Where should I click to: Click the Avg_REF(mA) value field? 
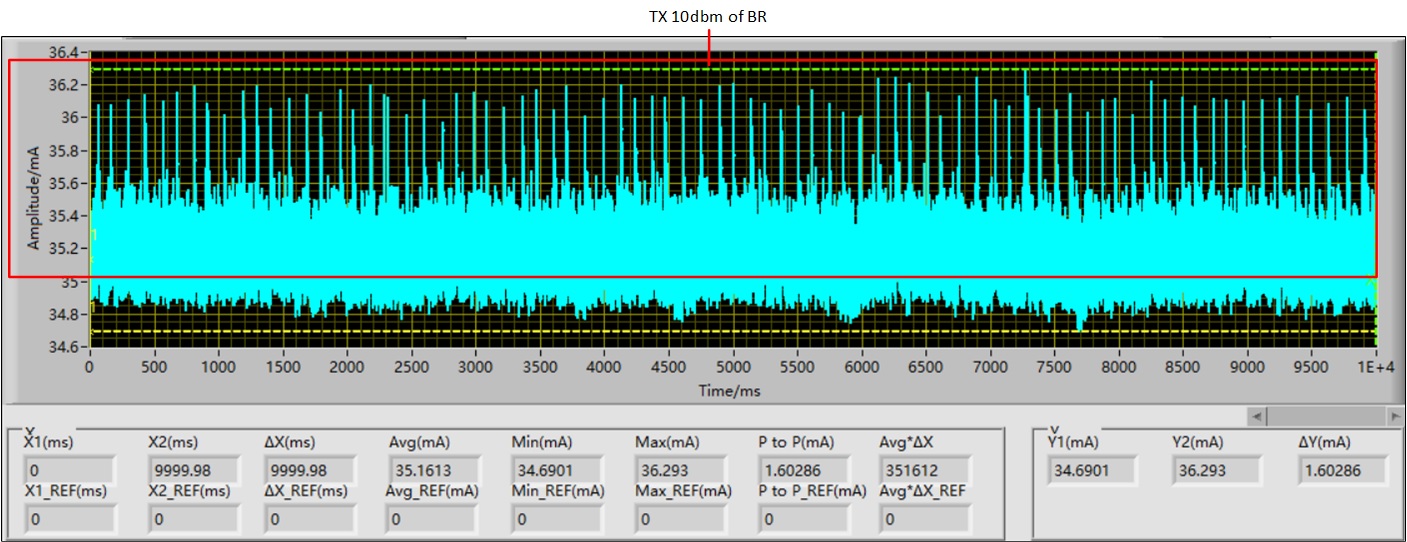pos(431,519)
